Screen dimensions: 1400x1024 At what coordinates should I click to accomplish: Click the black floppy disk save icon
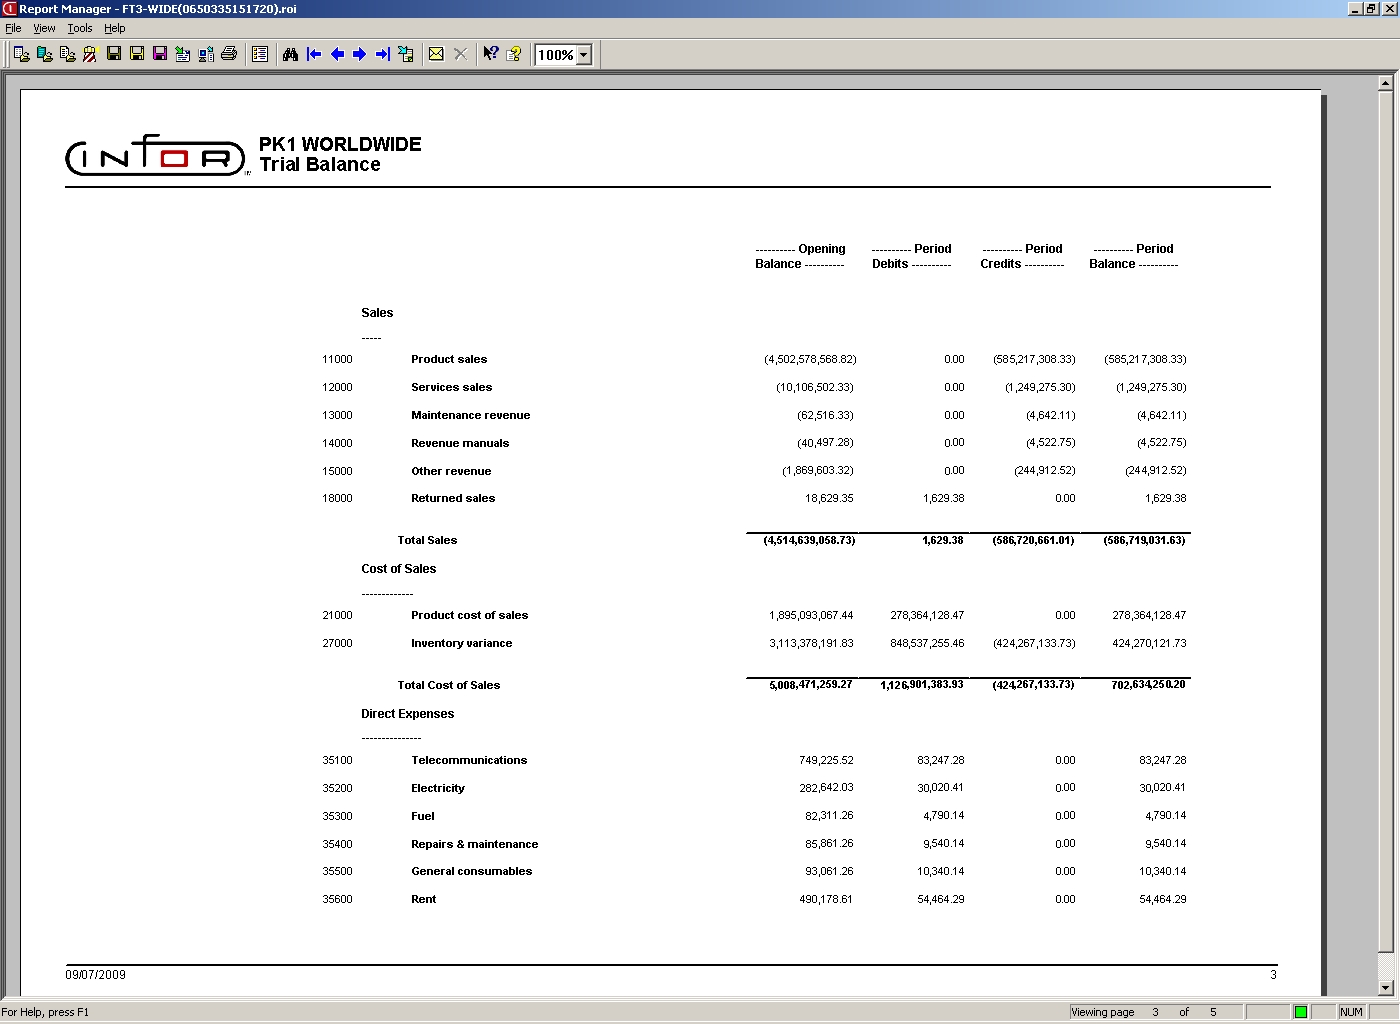(114, 54)
